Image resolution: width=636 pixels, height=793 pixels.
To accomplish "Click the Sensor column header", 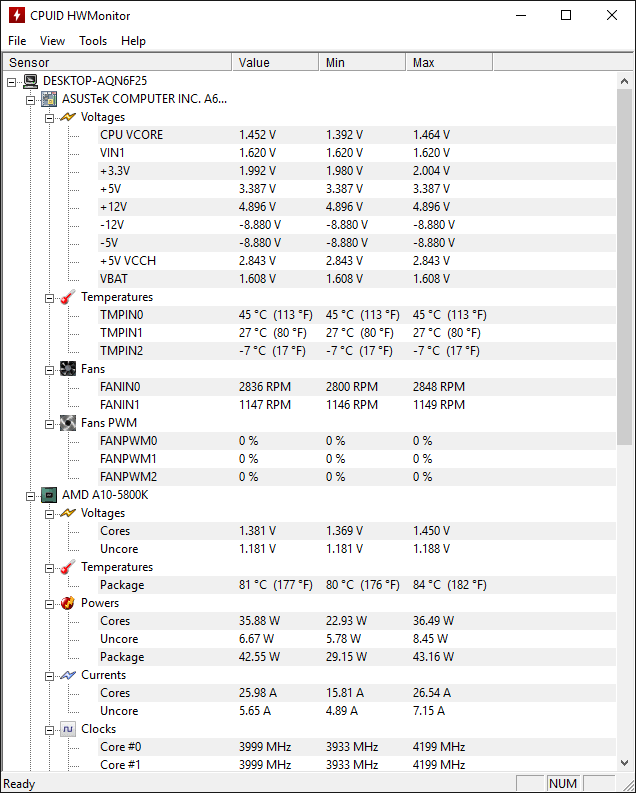I will [117, 62].
